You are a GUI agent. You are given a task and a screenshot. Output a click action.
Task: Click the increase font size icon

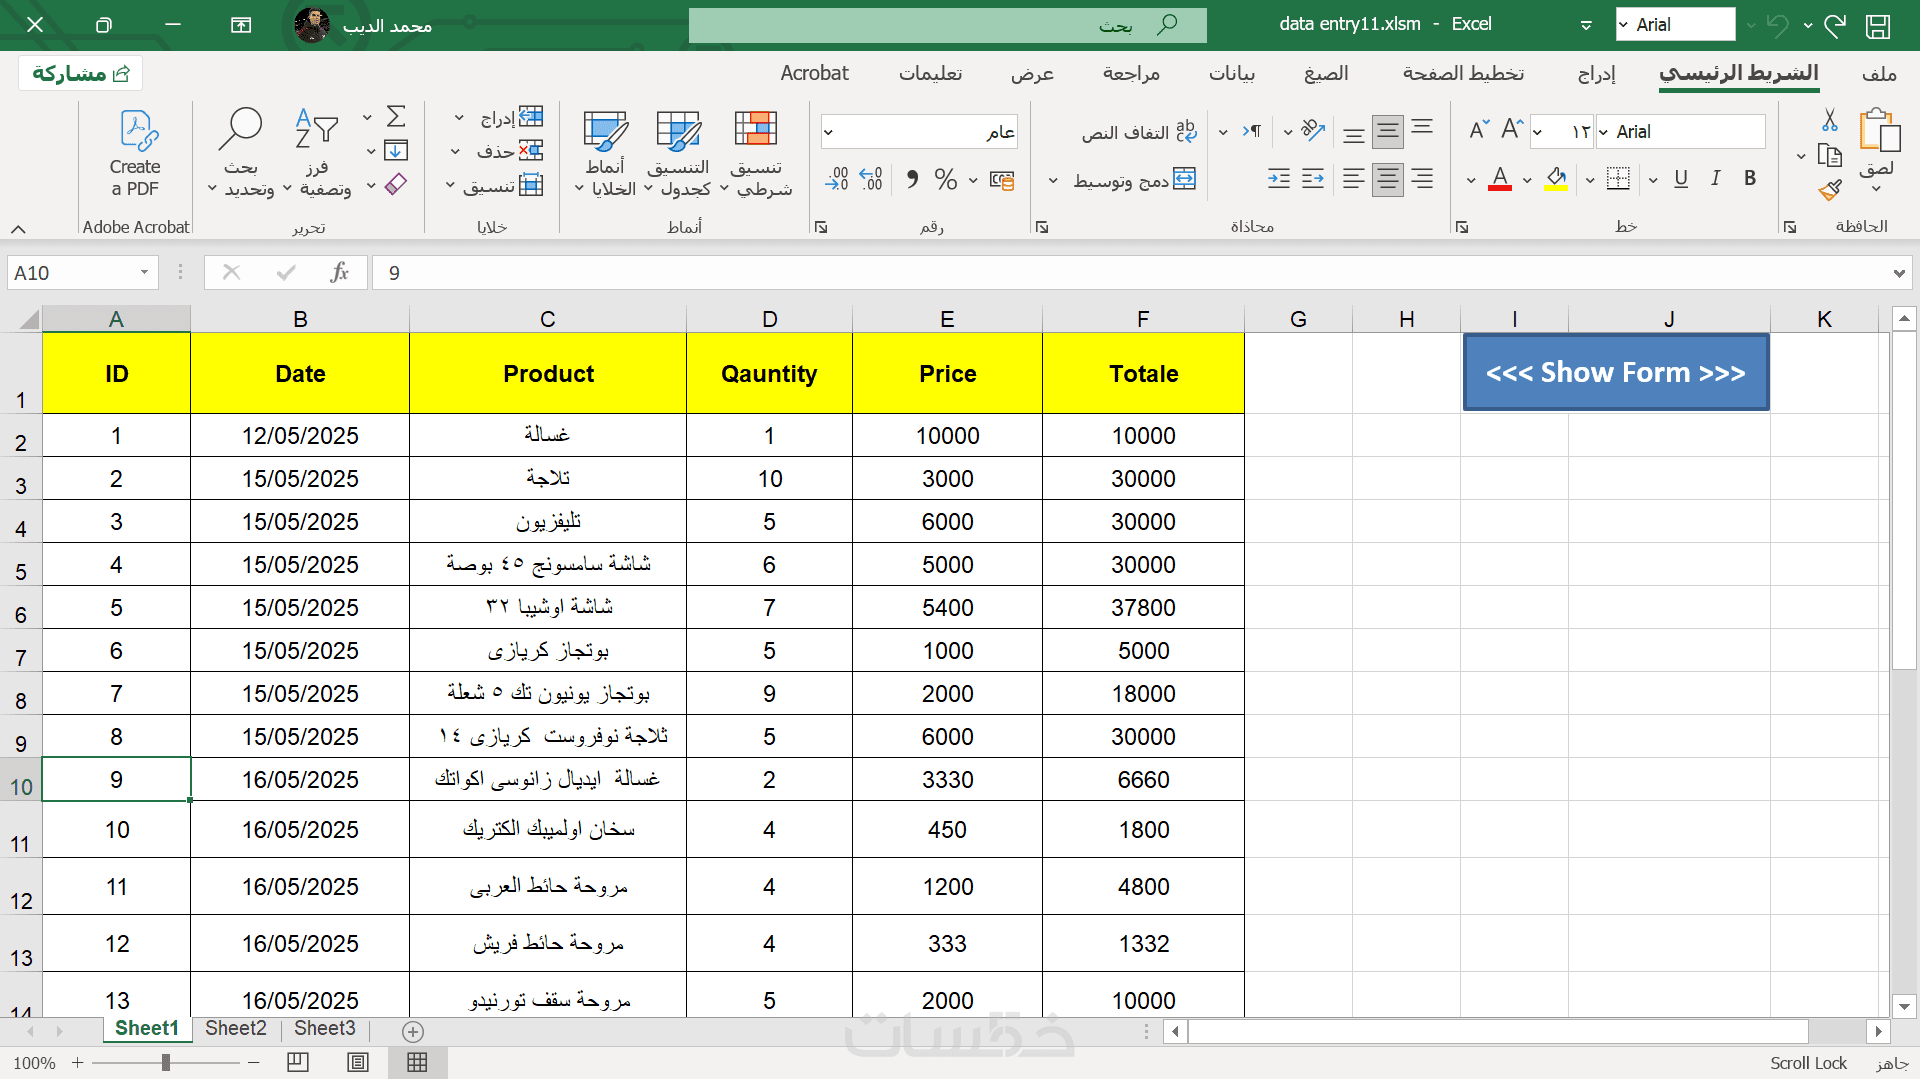pyautogui.click(x=1511, y=130)
